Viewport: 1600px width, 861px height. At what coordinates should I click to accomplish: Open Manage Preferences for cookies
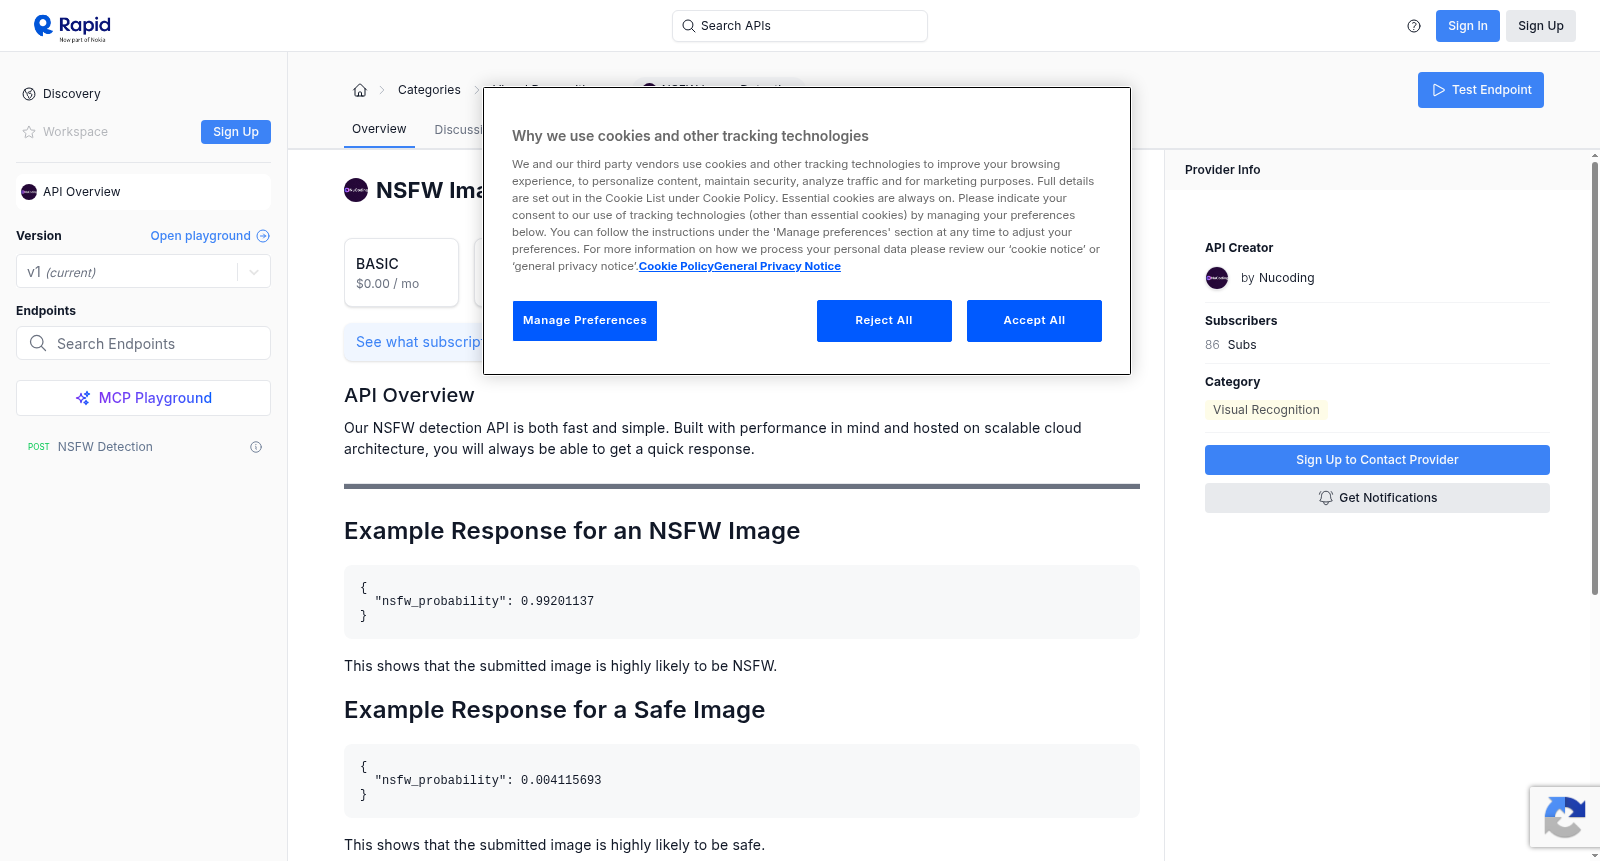pos(585,321)
